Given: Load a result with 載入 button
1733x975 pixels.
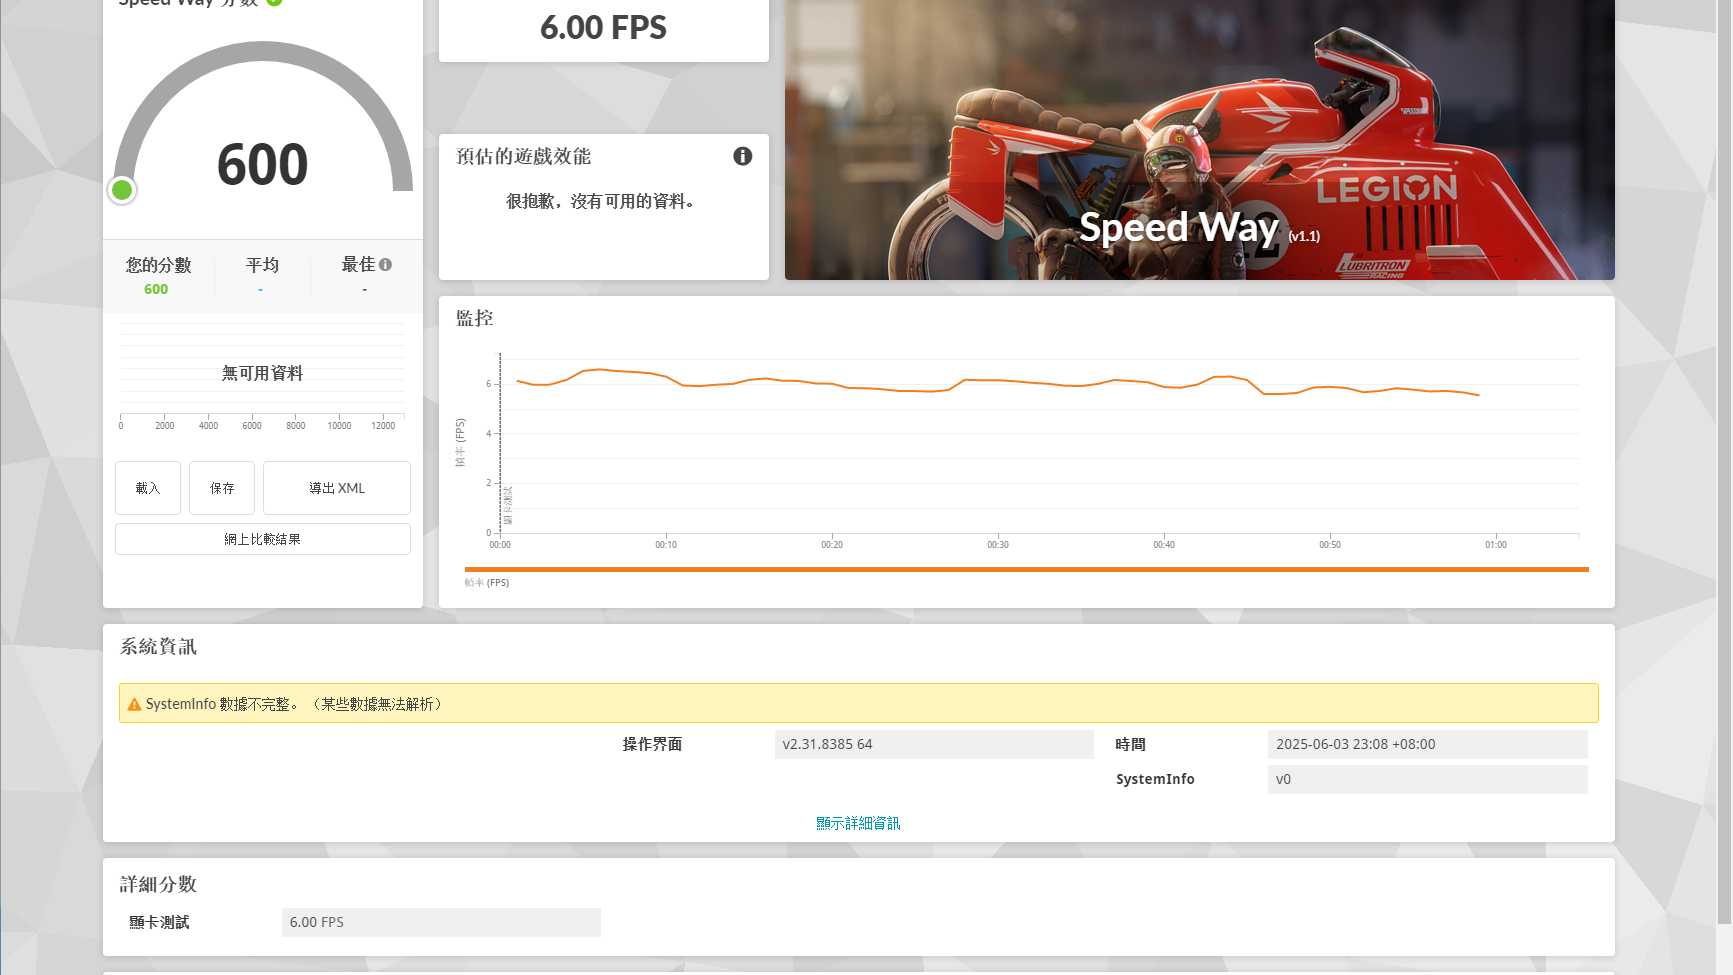Looking at the screenshot, I should pyautogui.click(x=148, y=488).
